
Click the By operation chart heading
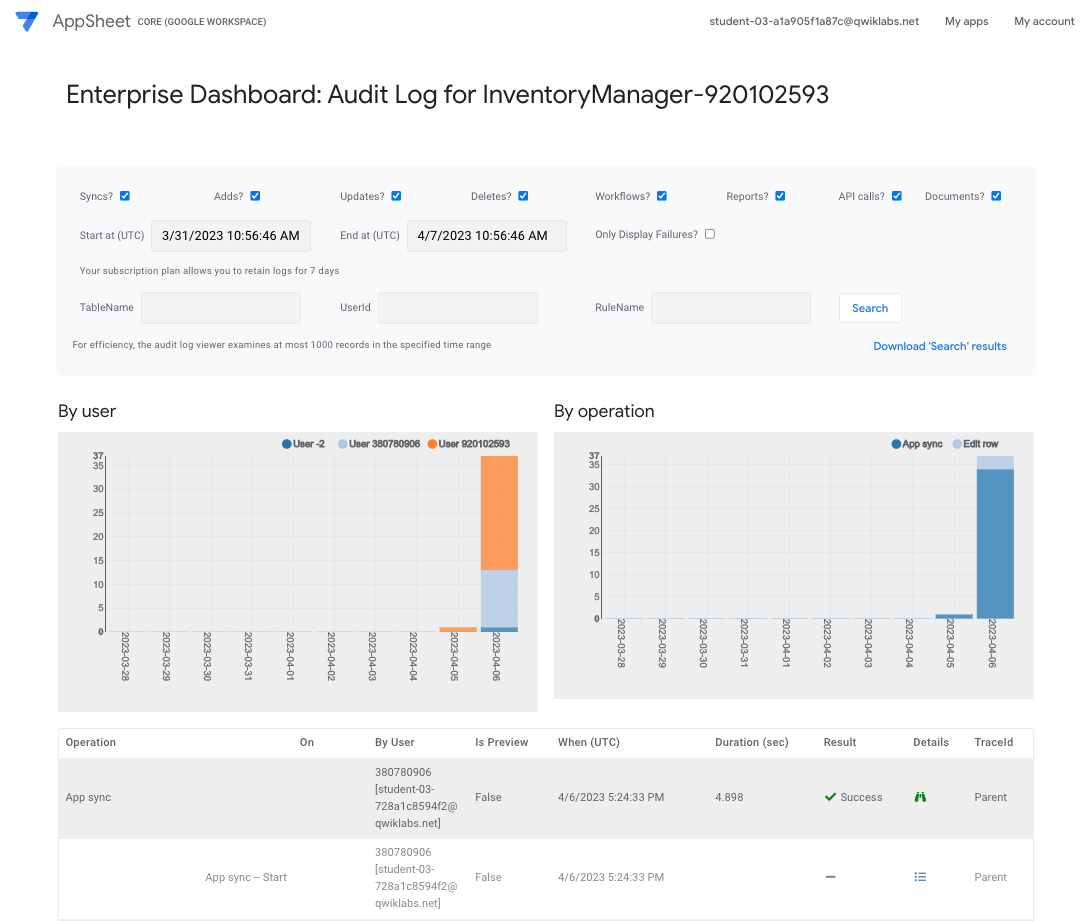click(604, 412)
